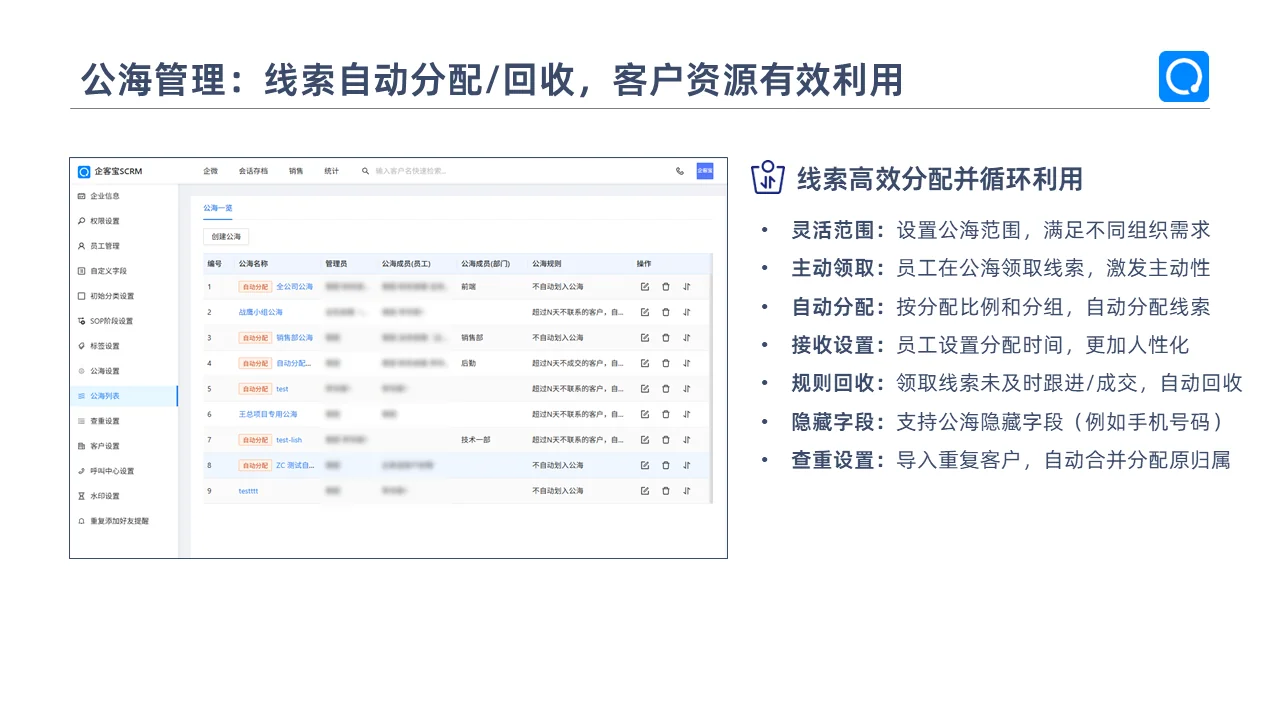Switch to the 公海一览 tab
Viewport: 1280px width, 720px height.
coord(217,208)
